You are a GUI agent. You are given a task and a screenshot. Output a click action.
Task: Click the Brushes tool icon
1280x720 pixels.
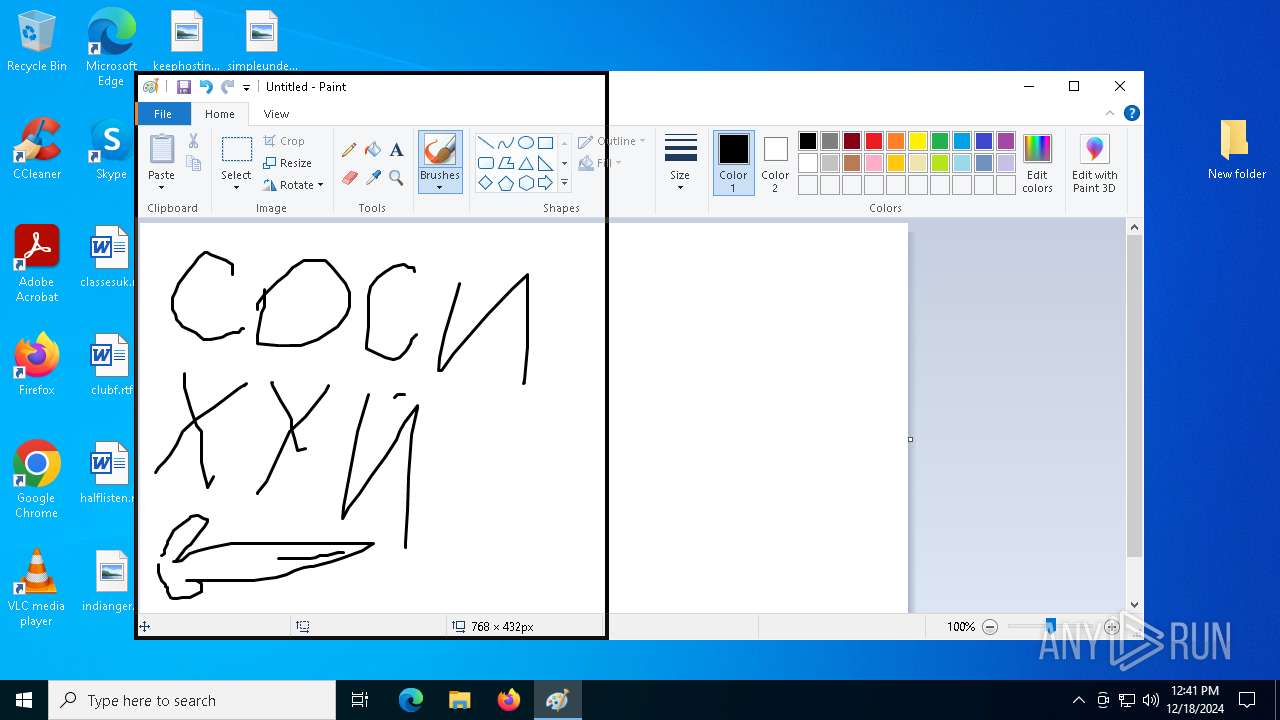tap(440, 150)
